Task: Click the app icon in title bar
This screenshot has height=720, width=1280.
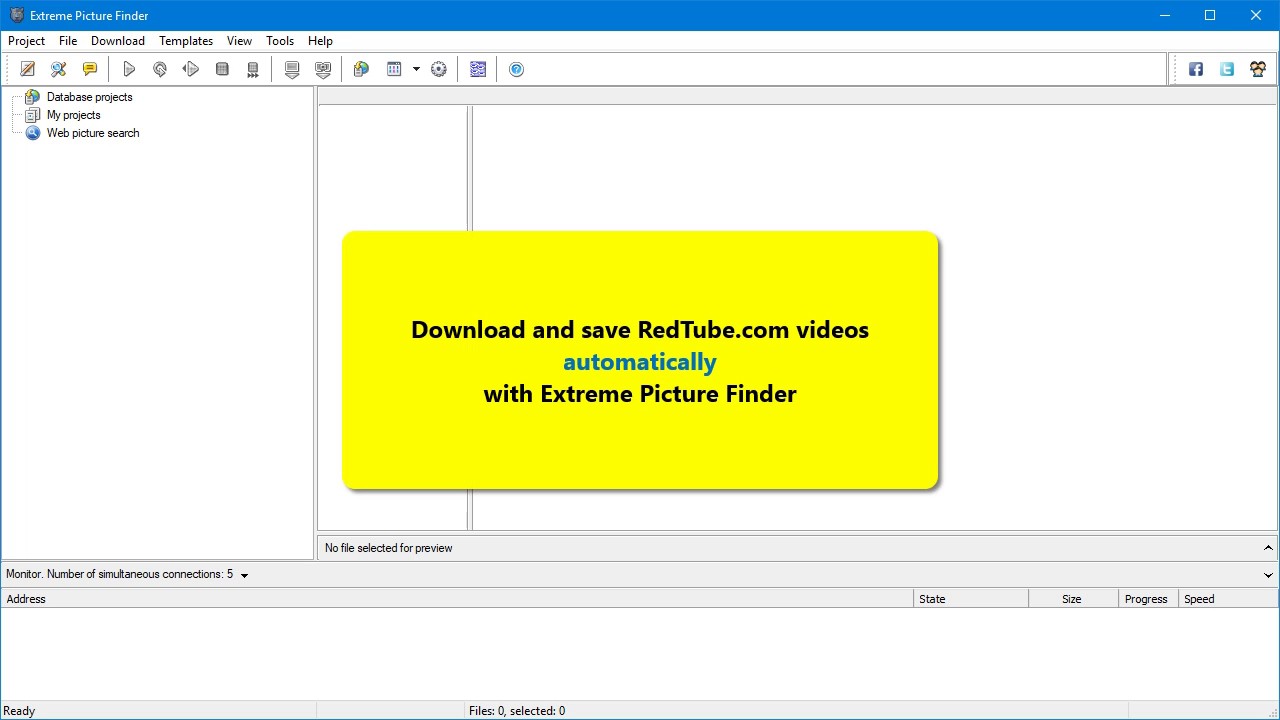Action: pos(16,15)
